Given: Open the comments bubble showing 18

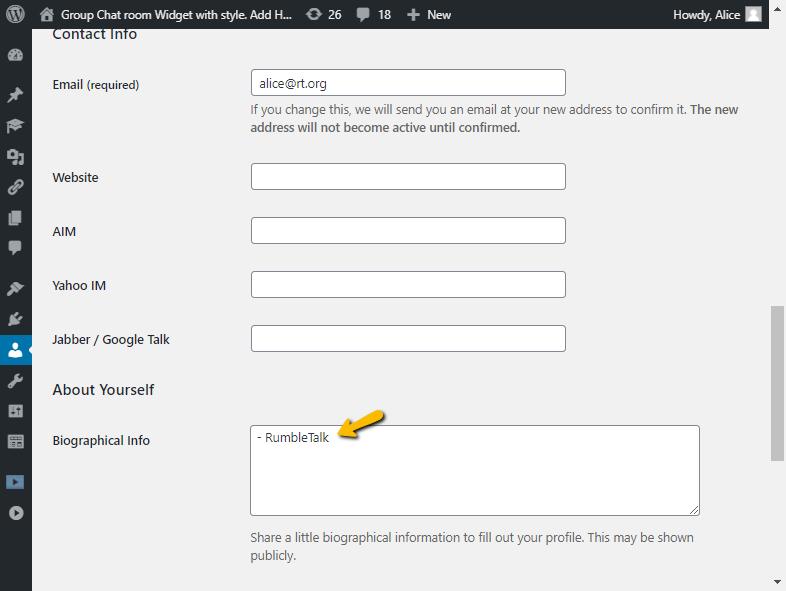Looking at the screenshot, I should (373, 15).
